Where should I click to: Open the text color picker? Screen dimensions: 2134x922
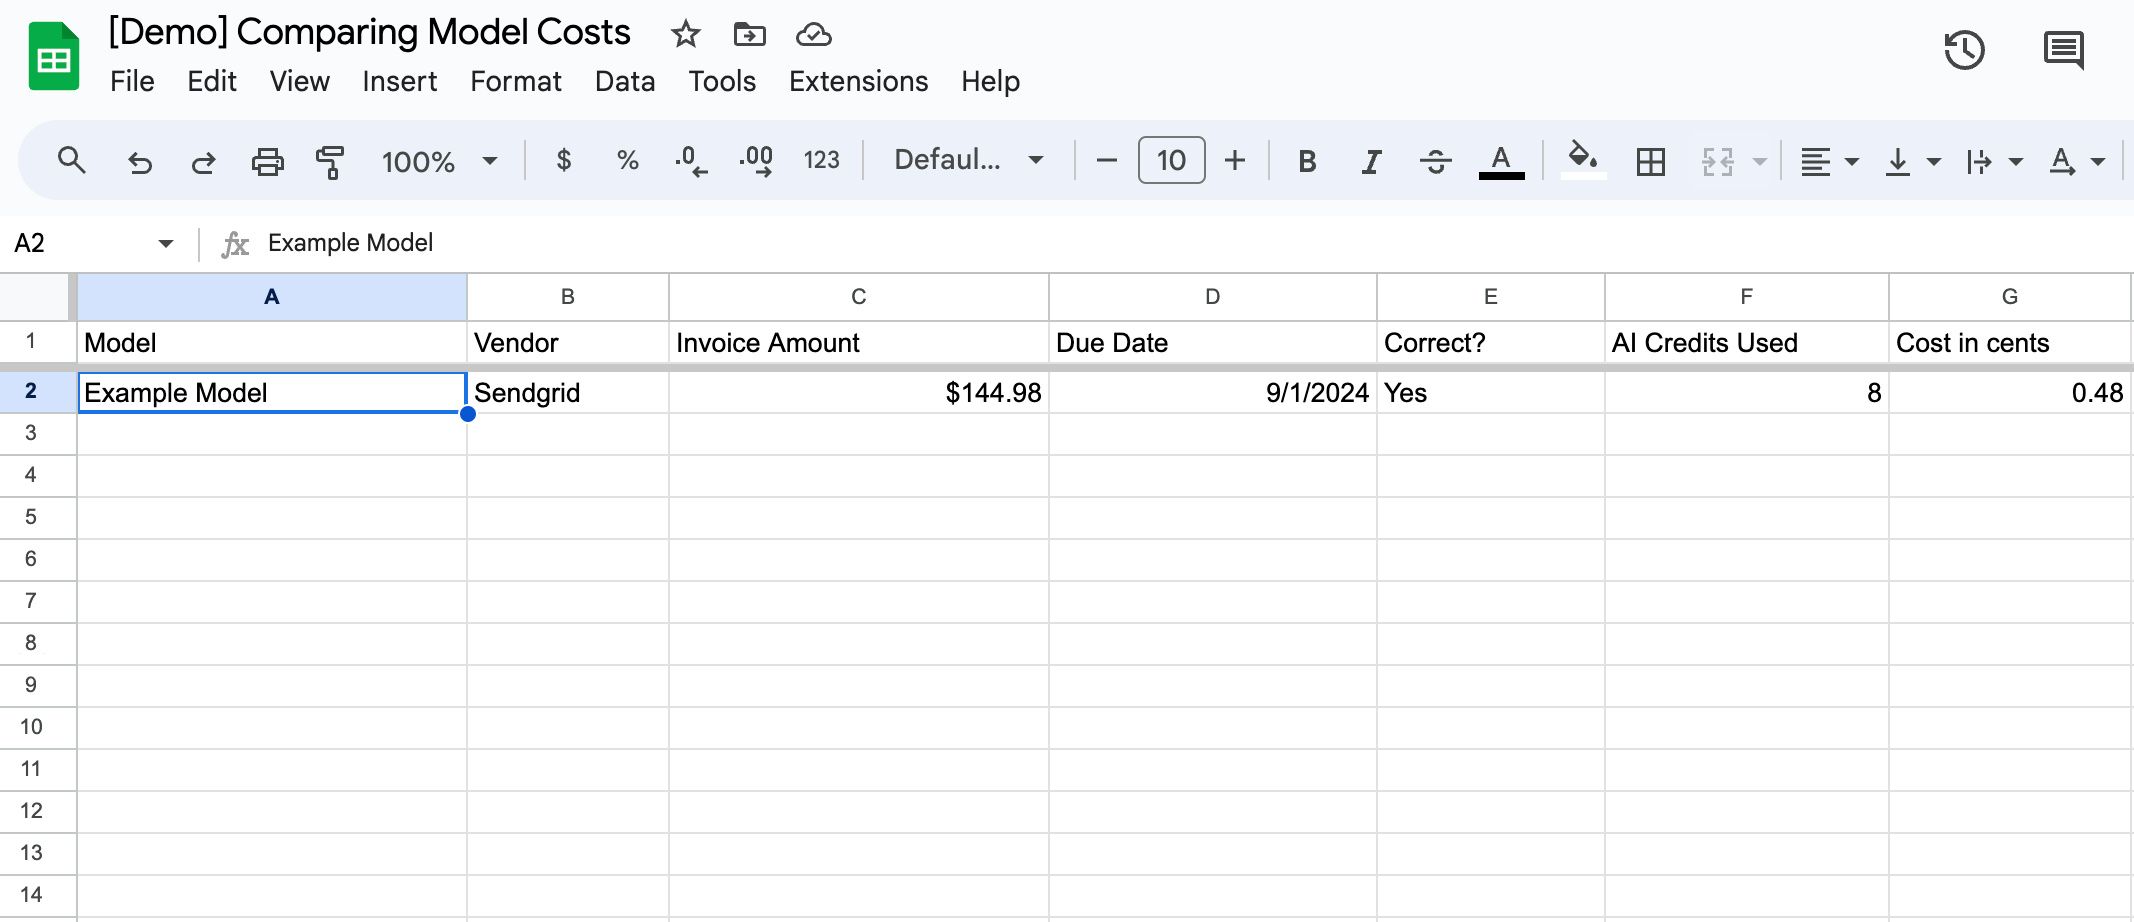(1501, 161)
